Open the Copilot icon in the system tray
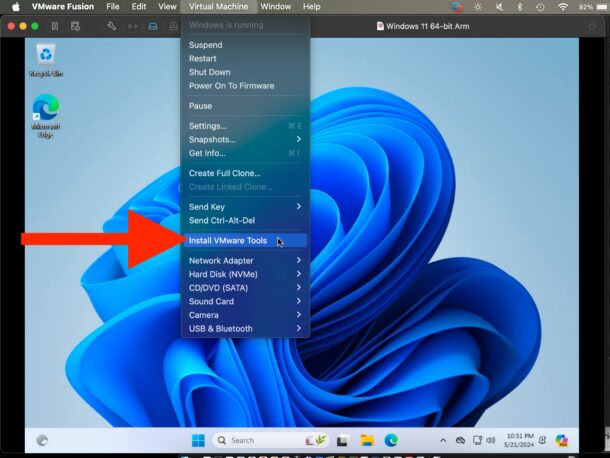This screenshot has width=610, height=458. [561, 440]
